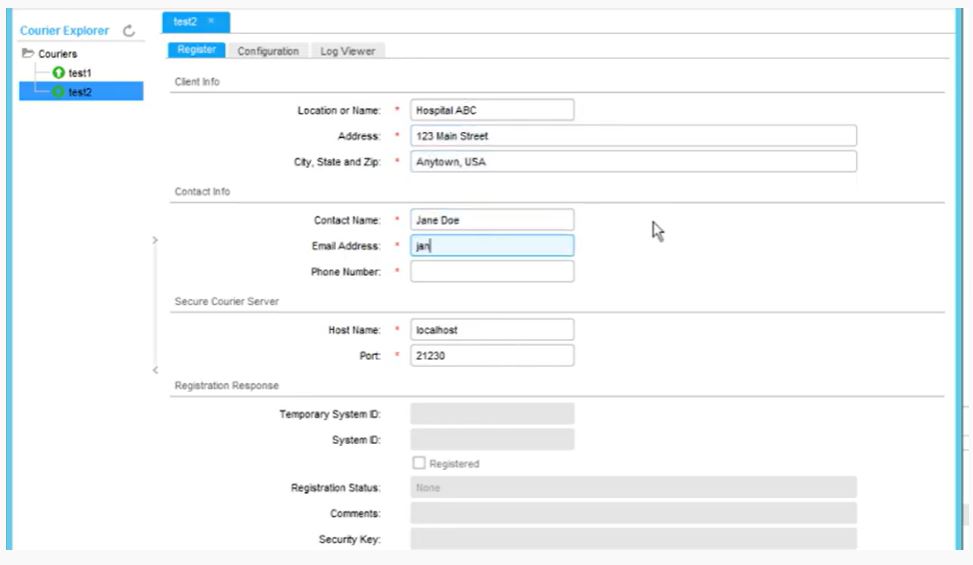Click the City, State and Zip field
This screenshot has height=565, width=973.
click(634, 162)
